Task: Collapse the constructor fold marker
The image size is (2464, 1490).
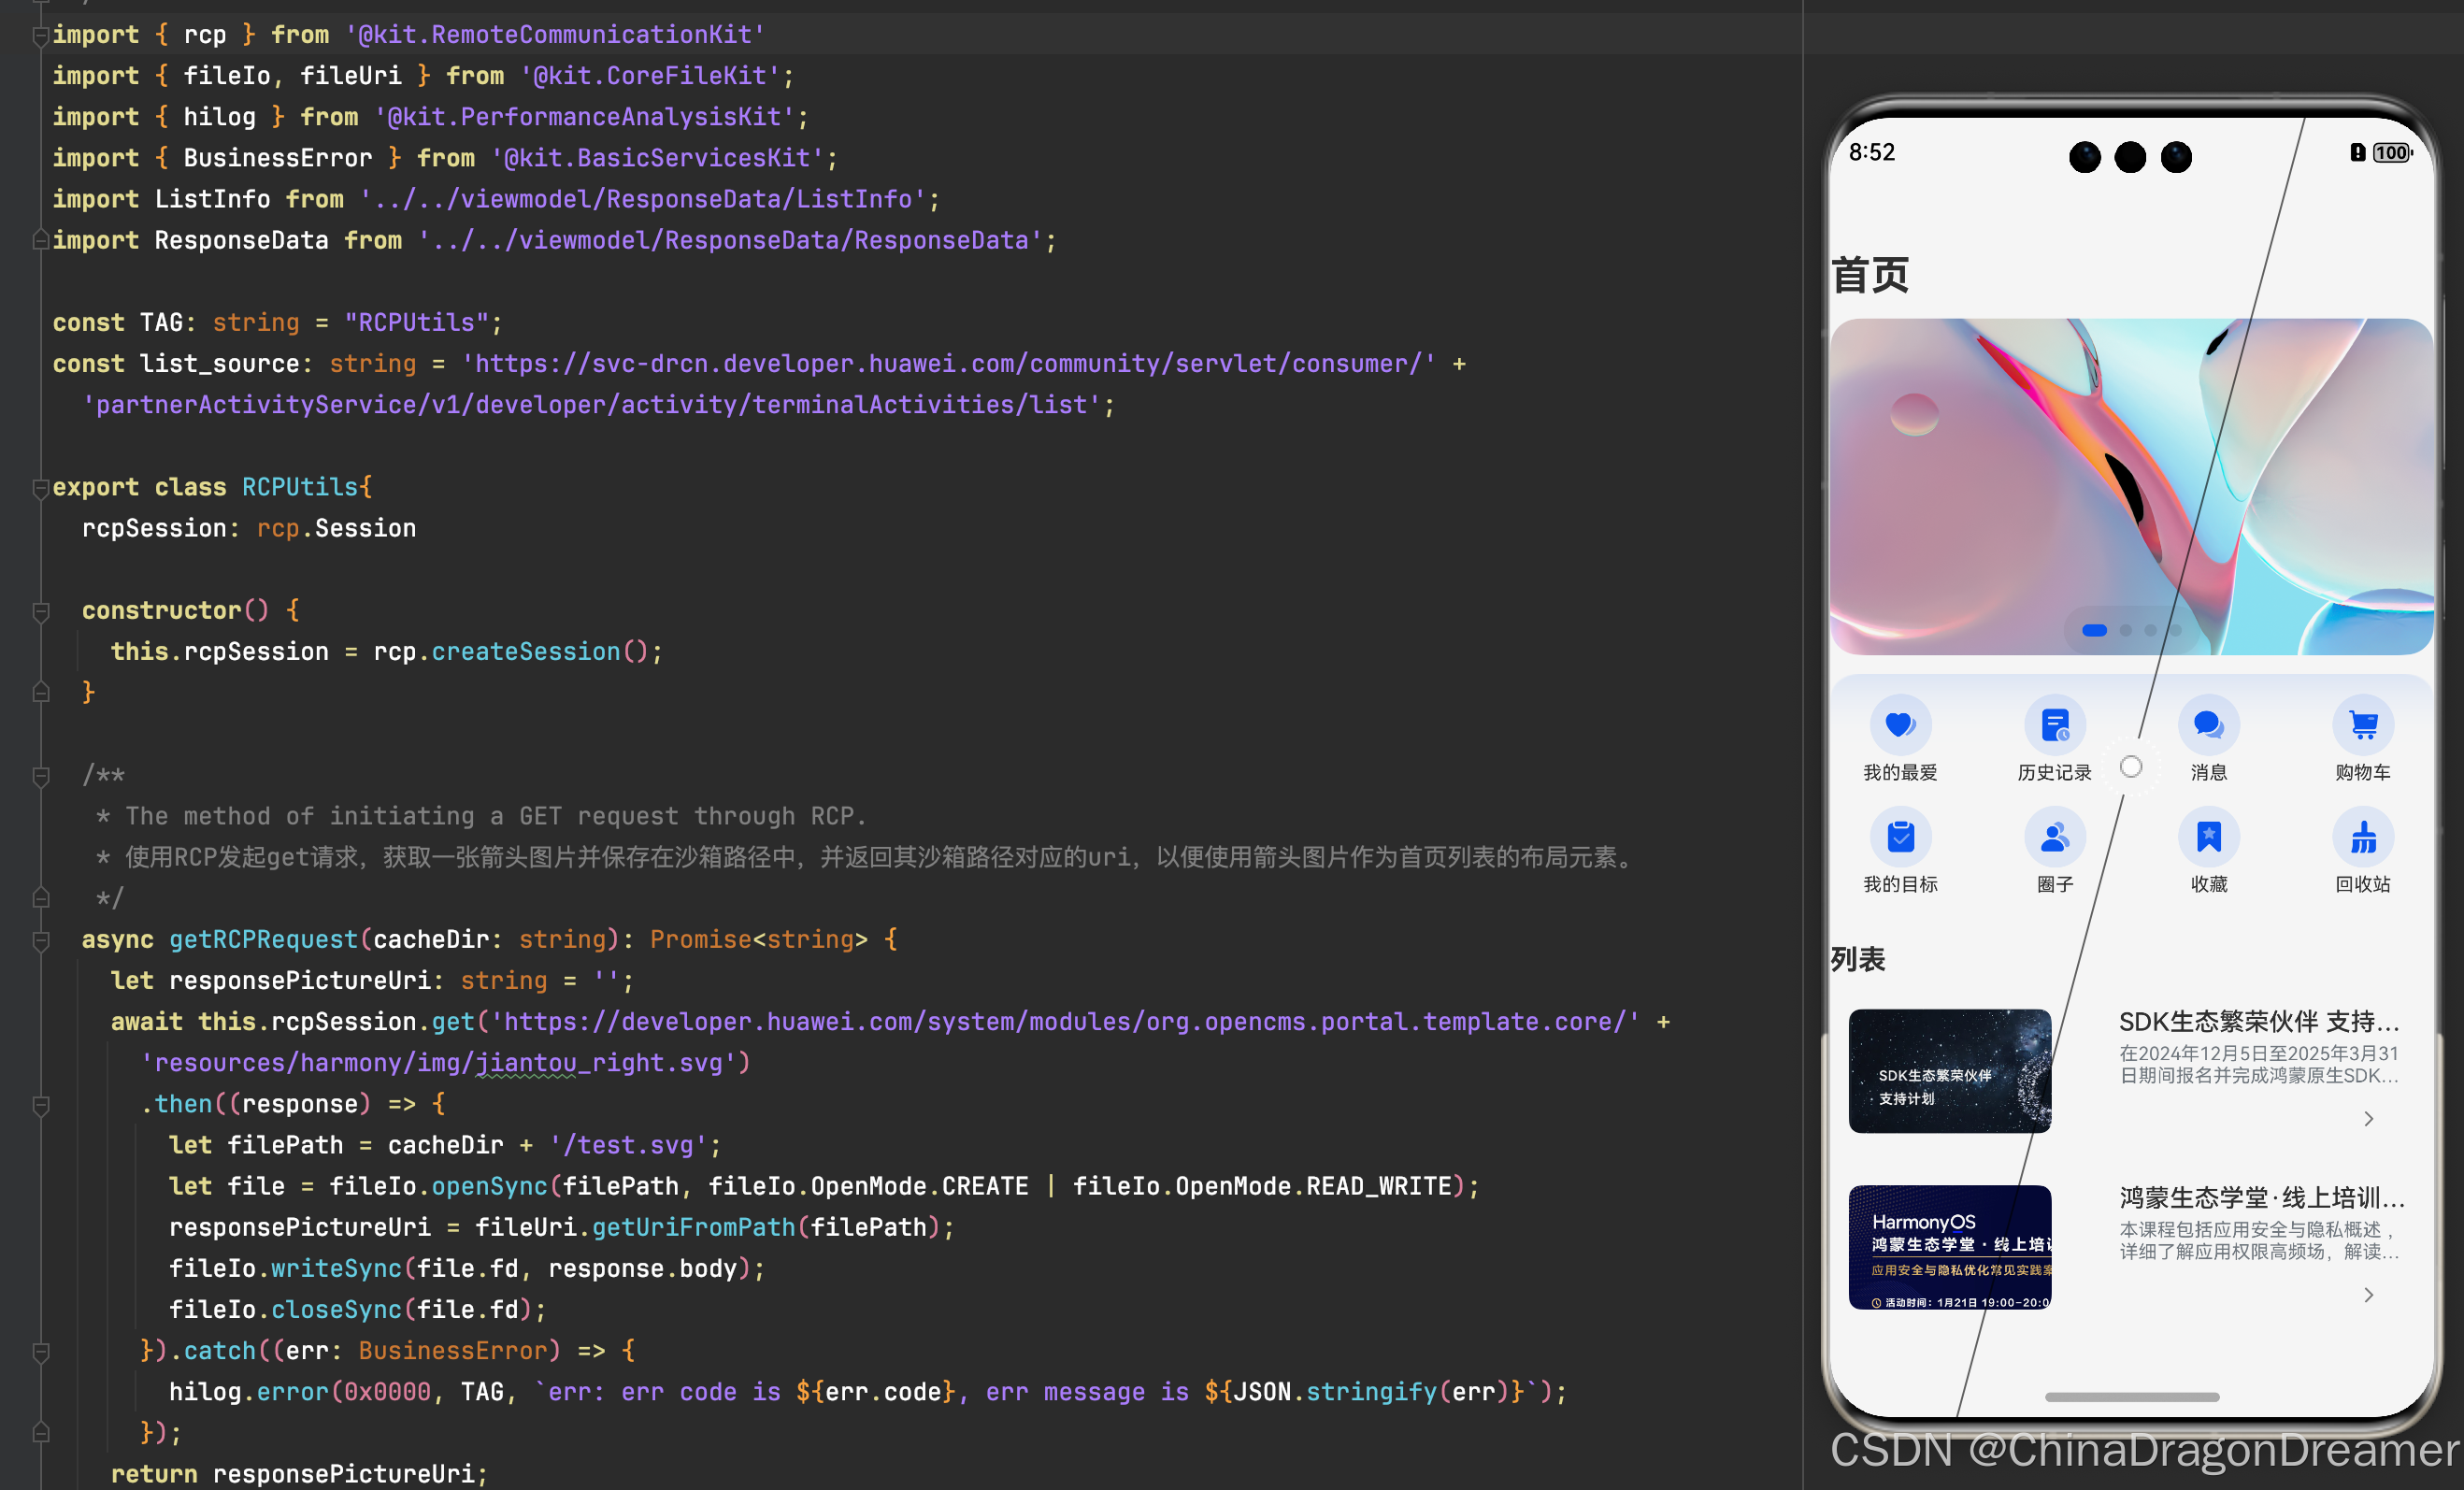Action: 41,611
